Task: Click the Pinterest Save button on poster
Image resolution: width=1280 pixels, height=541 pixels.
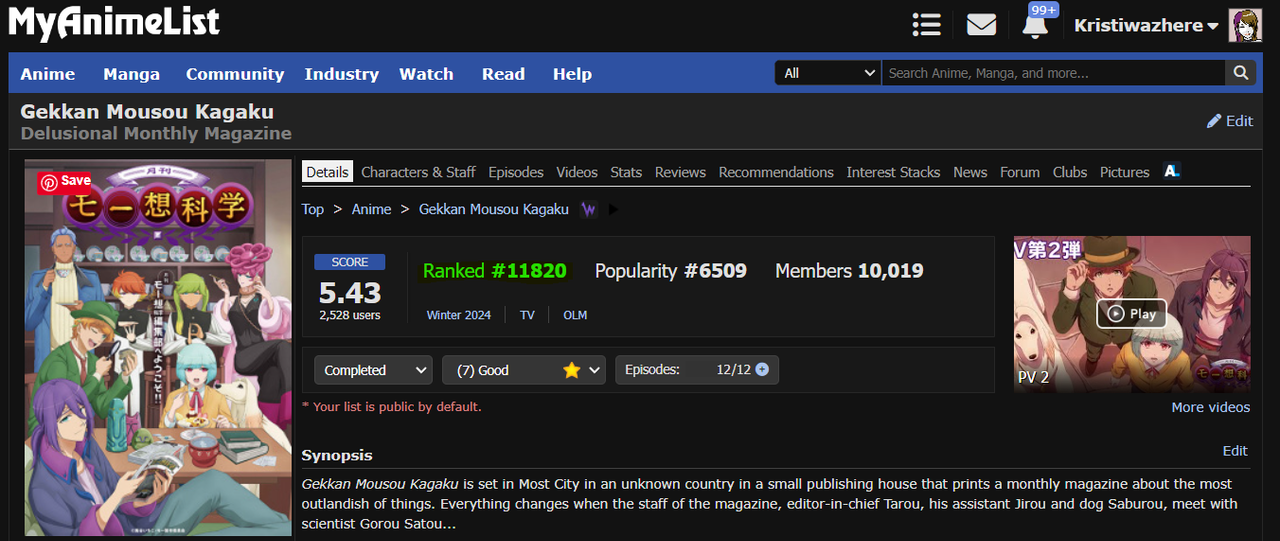Action: coord(65,182)
